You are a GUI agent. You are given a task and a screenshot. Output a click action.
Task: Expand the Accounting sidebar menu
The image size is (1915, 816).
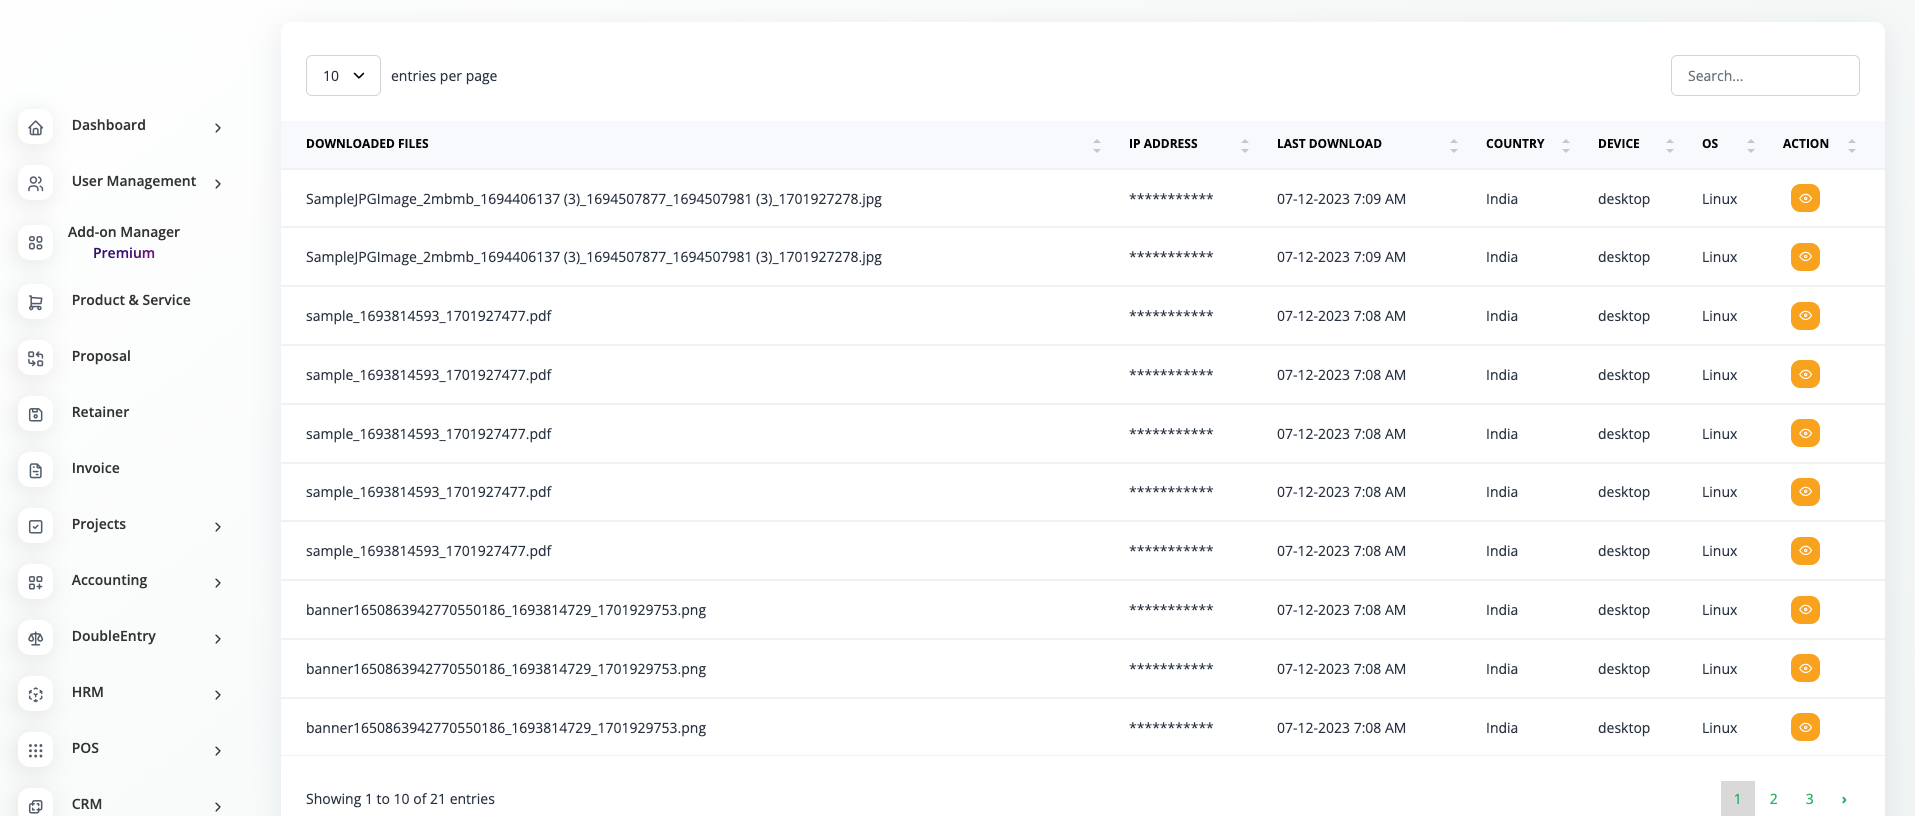[x=217, y=582]
